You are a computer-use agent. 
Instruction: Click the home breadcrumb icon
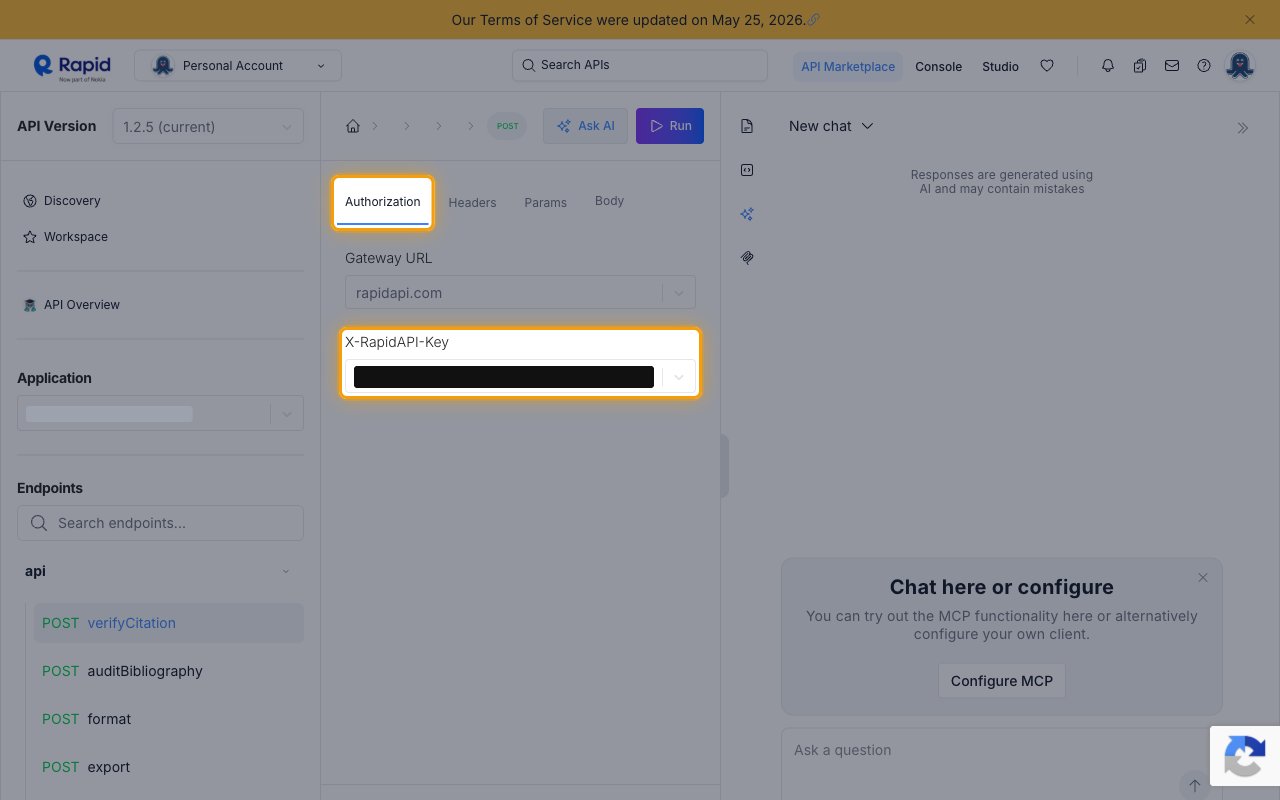point(353,126)
